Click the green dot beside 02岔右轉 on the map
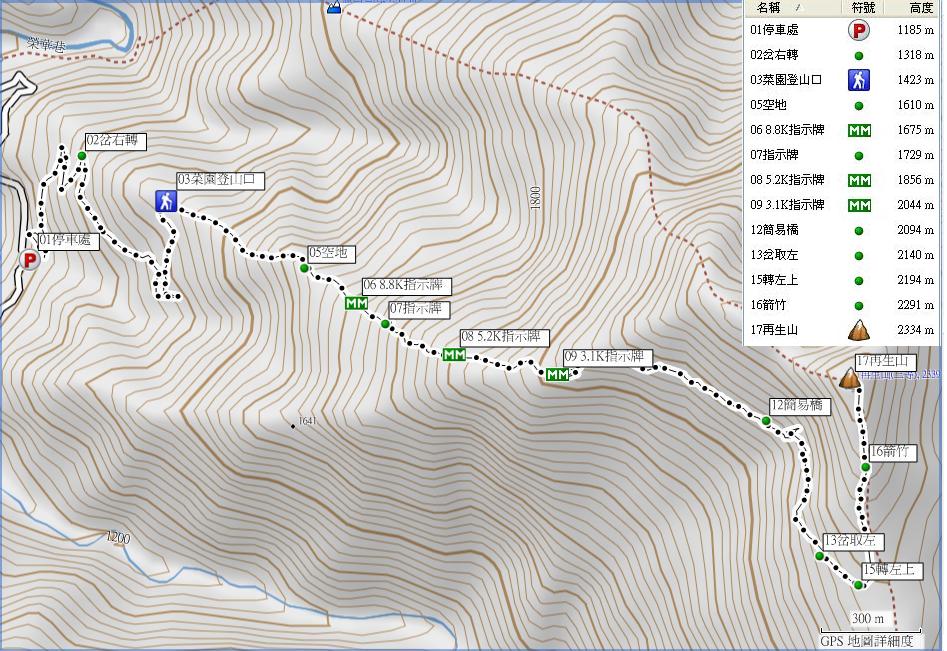 82,156
